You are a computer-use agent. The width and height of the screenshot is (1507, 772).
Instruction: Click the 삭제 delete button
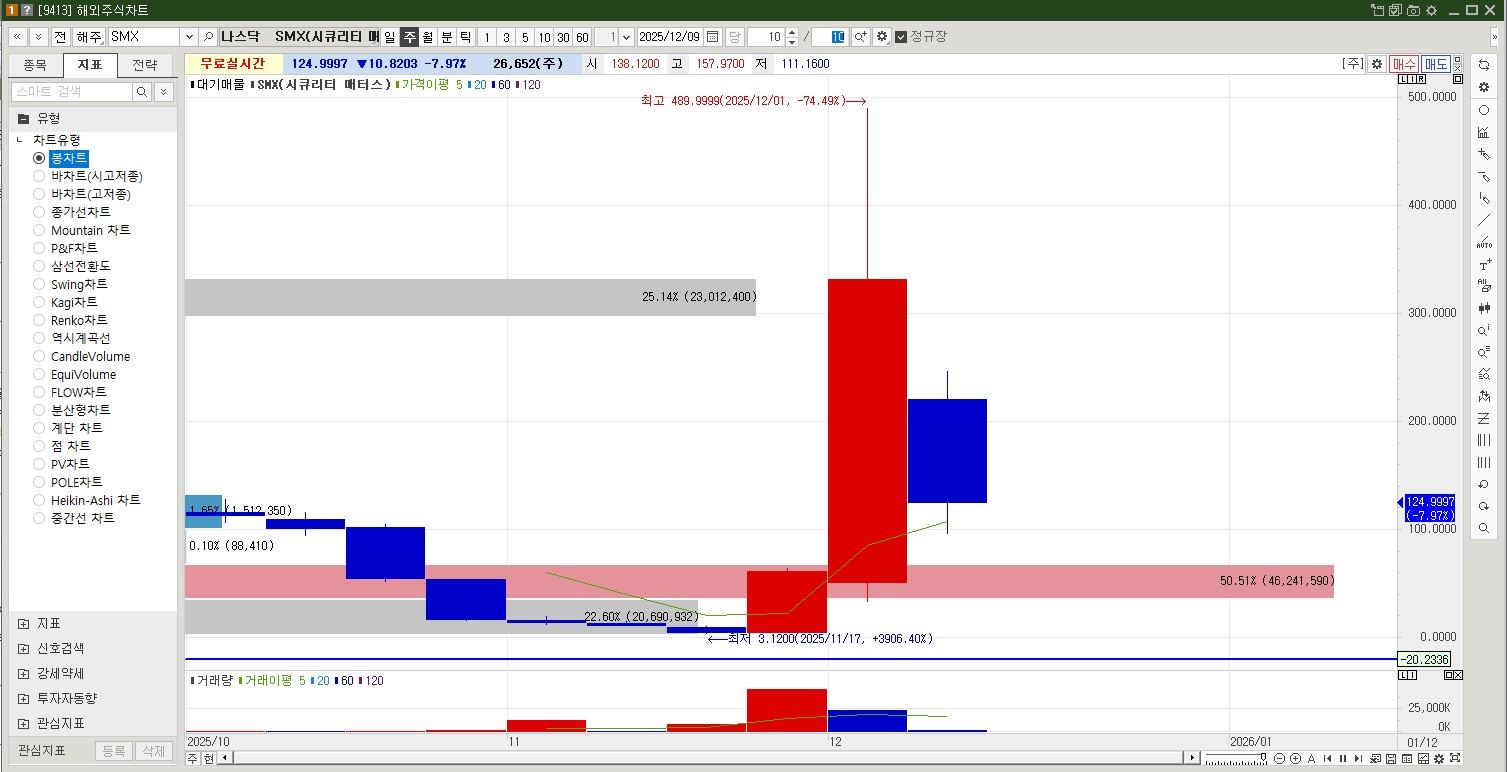tap(152, 751)
